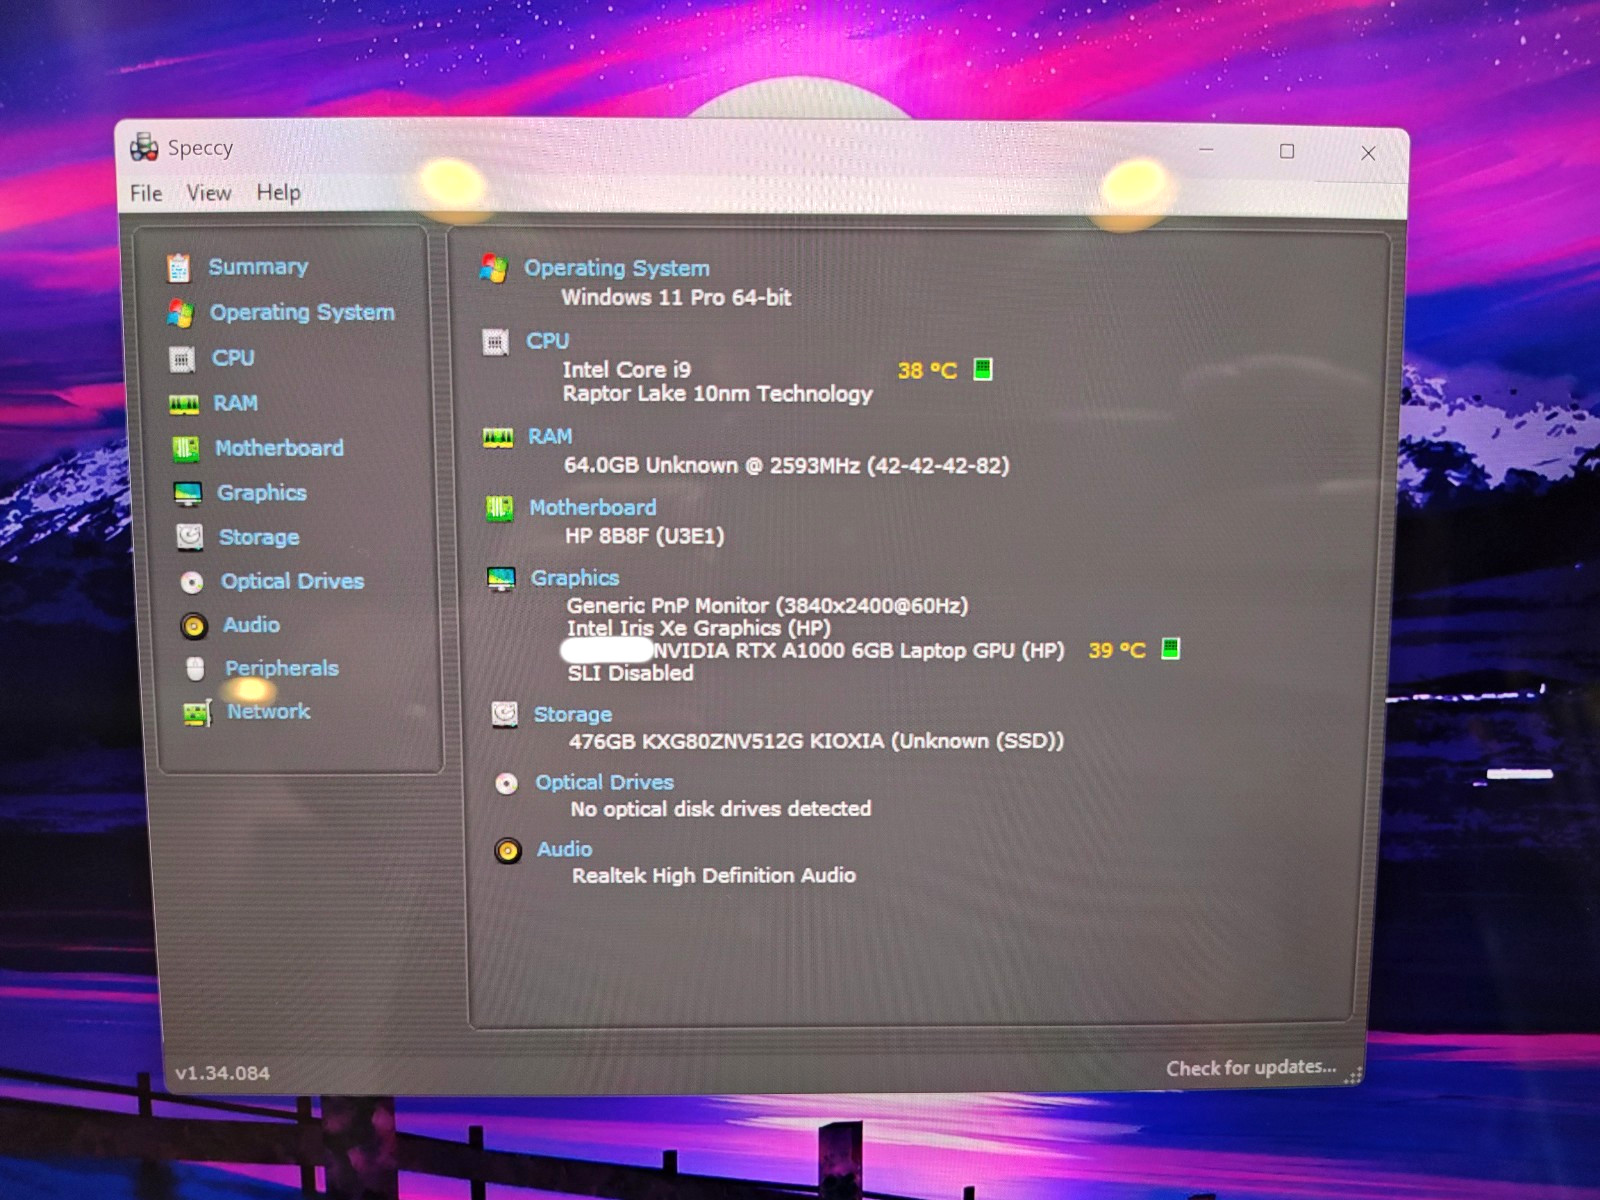
Task: Click the Motherboard icon in sidebar
Action: click(x=186, y=449)
